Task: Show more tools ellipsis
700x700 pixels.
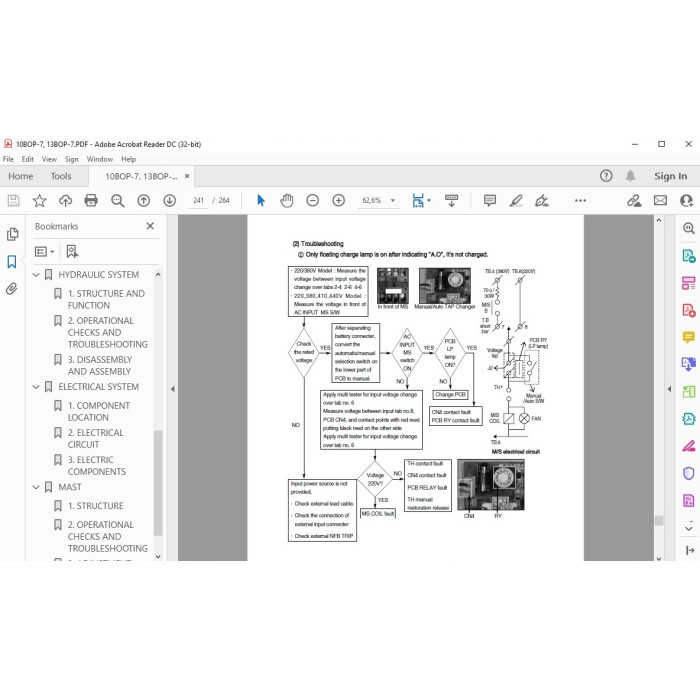Action: (580, 200)
